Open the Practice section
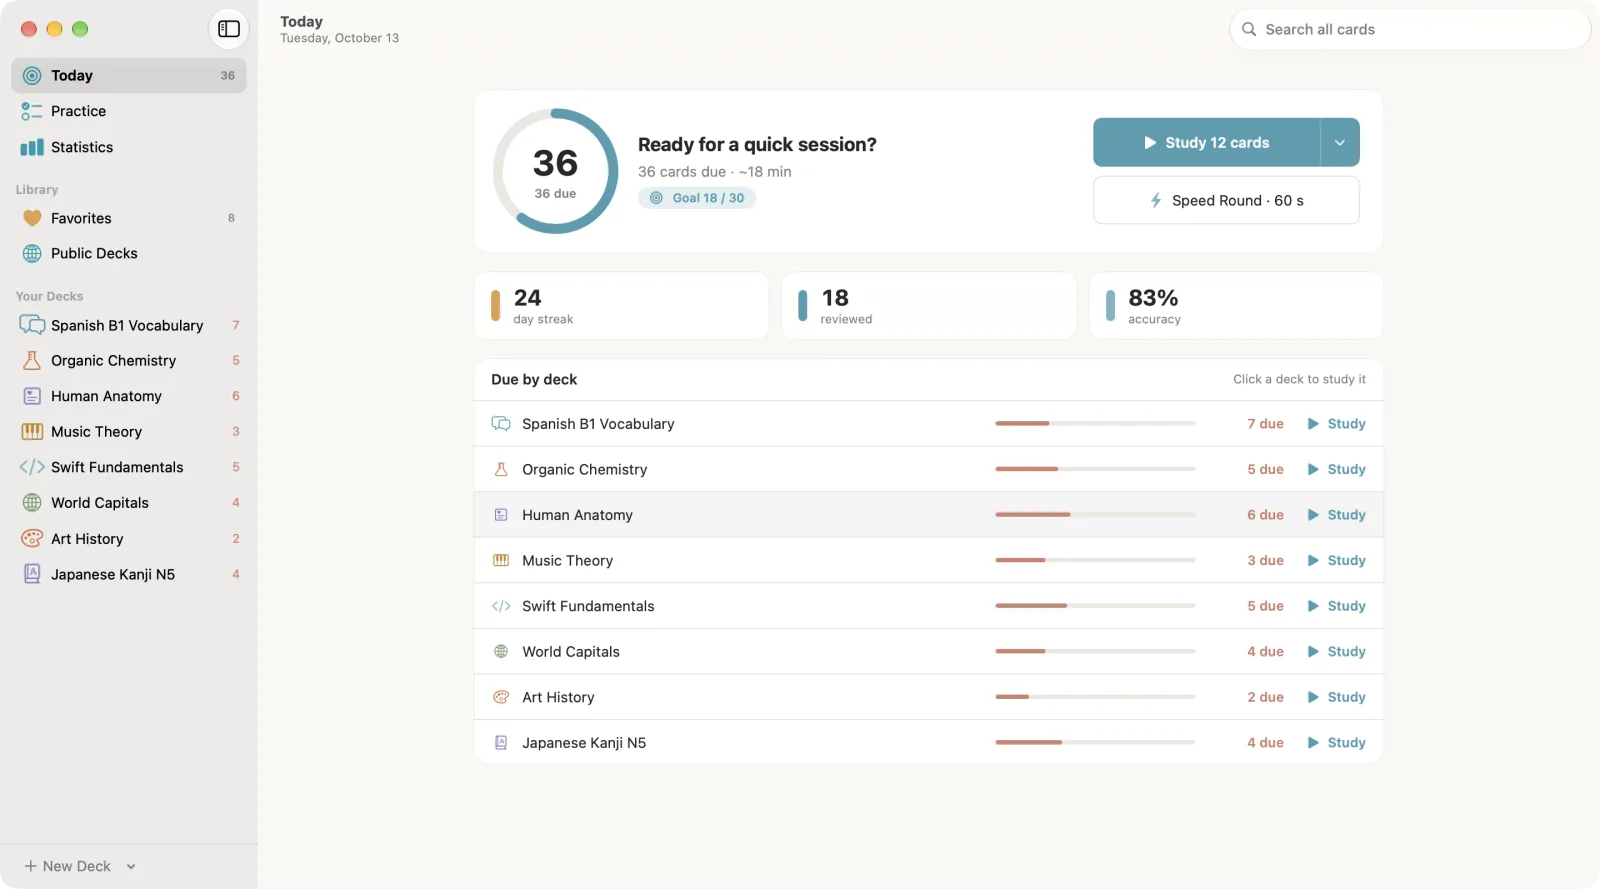 click(x=129, y=111)
